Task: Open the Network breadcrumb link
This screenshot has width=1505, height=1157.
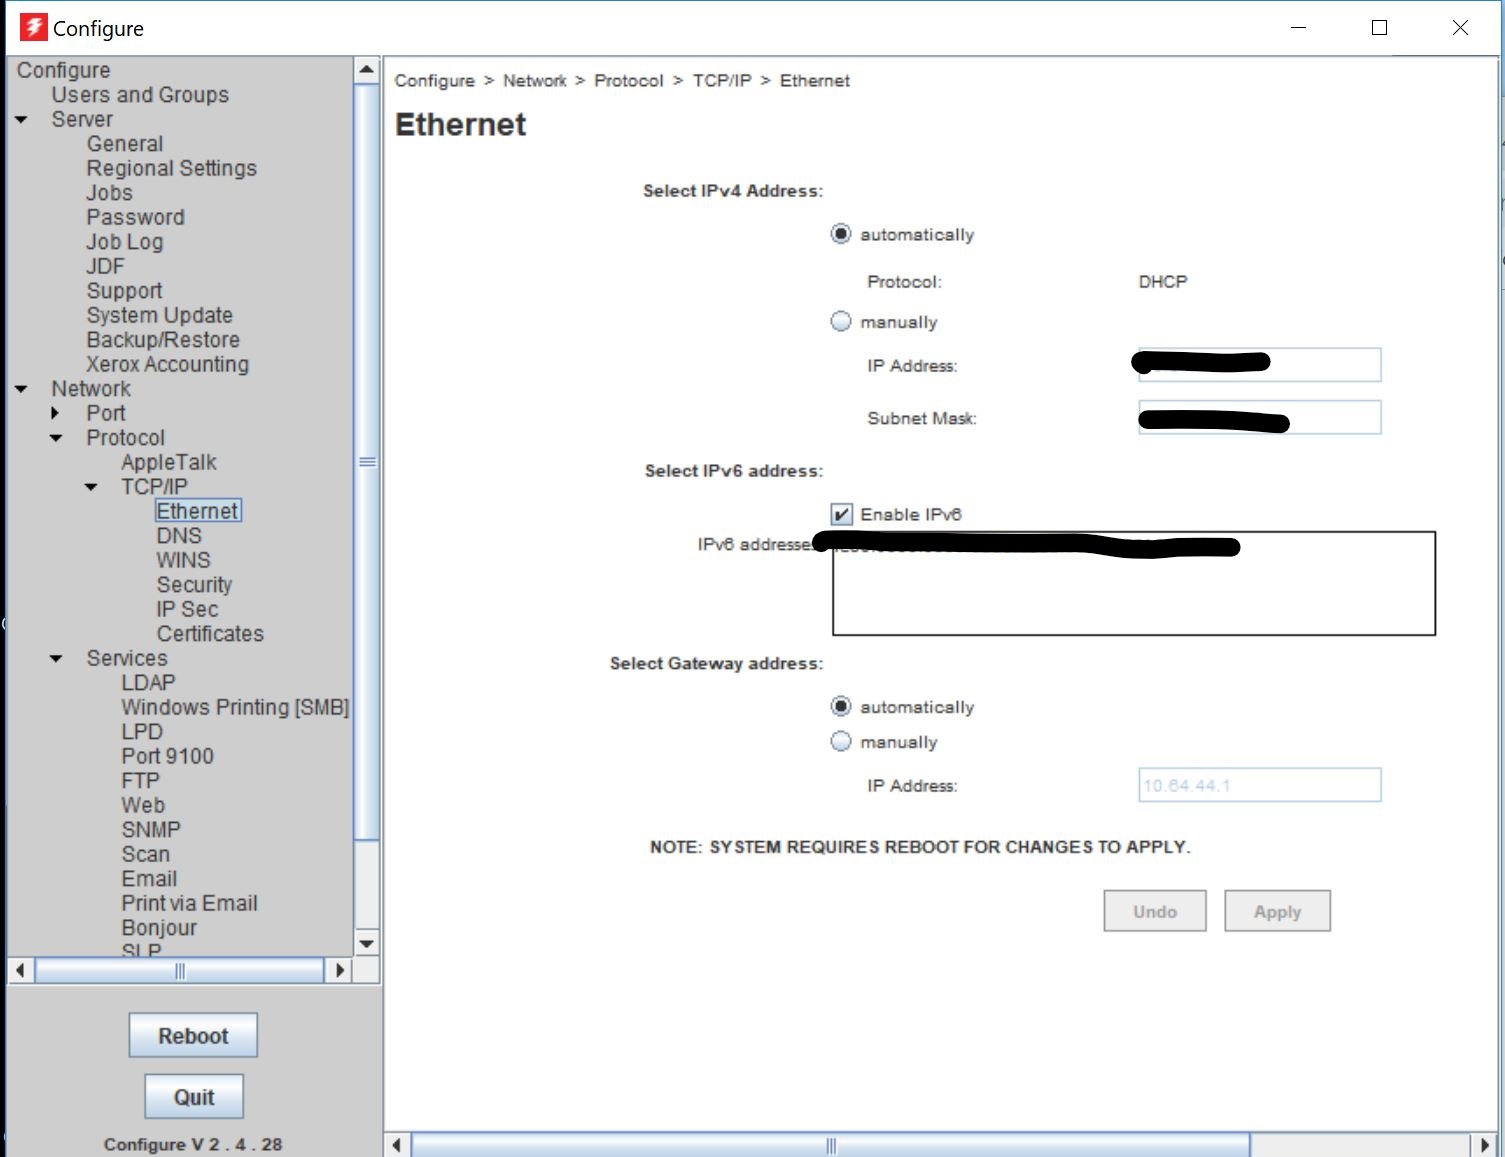Action: (x=535, y=80)
